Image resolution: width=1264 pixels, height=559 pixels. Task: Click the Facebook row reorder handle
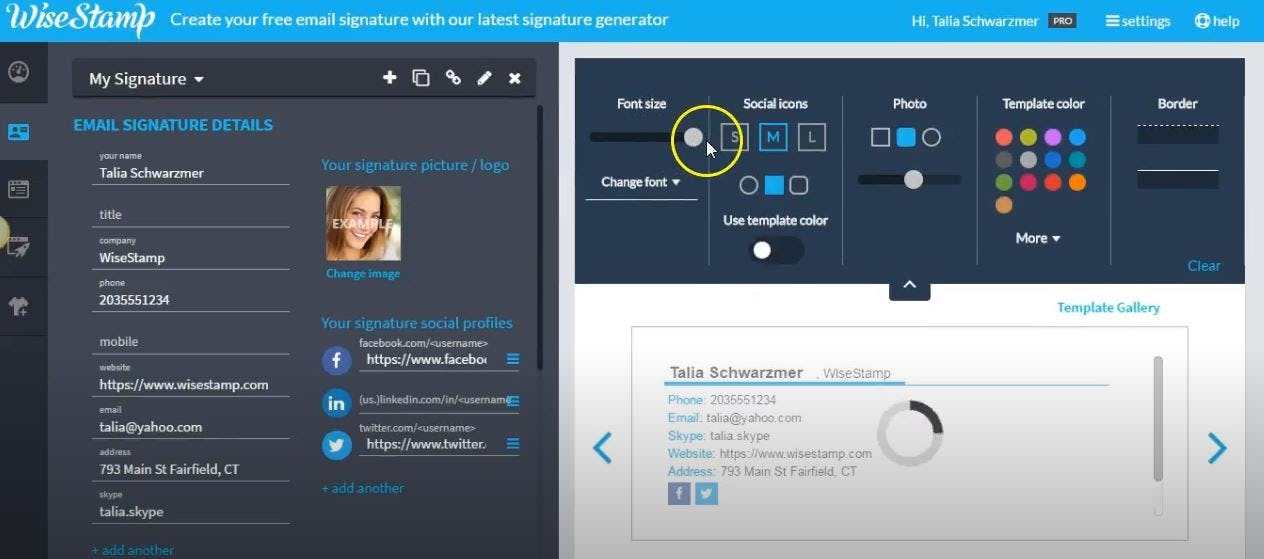513,359
